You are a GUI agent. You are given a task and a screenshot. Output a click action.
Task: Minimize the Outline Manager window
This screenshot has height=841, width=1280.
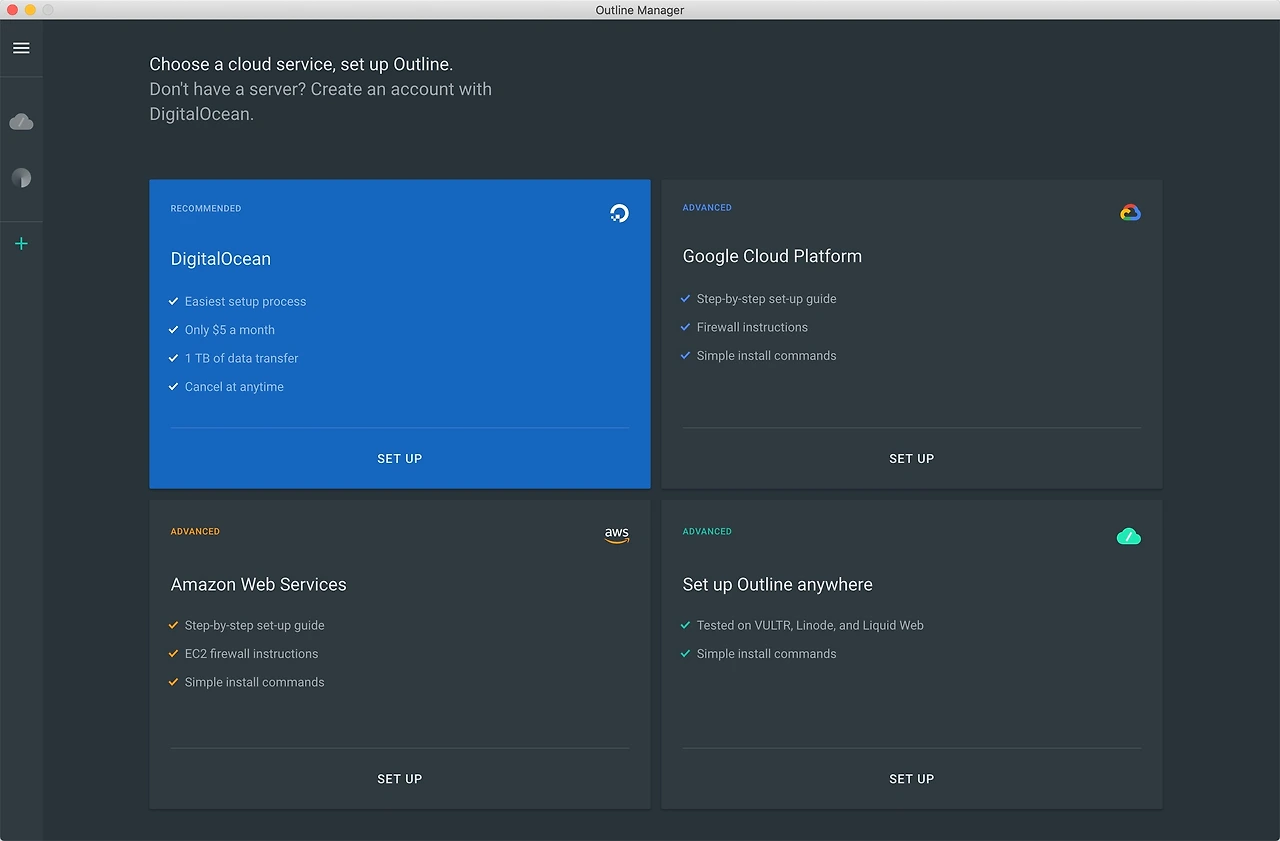coord(30,10)
